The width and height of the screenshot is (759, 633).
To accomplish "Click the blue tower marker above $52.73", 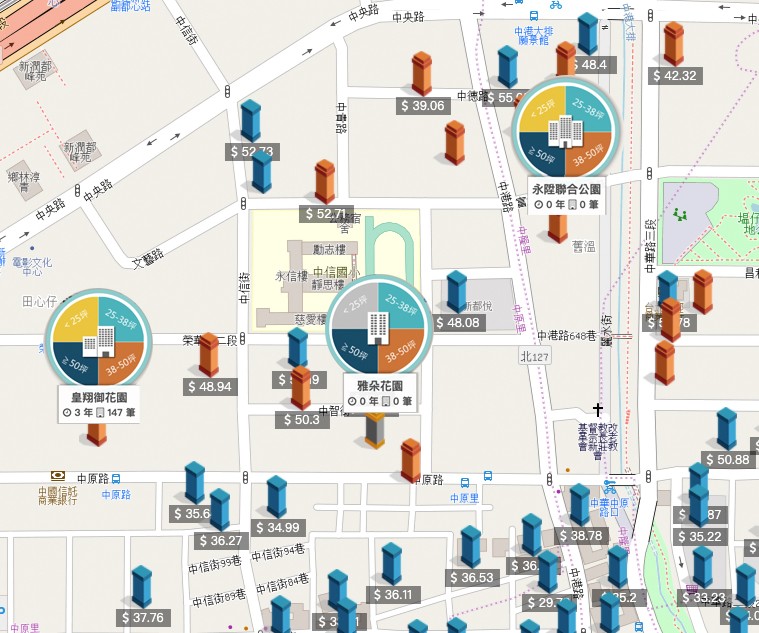I will pyautogui.click(x=251, y=121).
